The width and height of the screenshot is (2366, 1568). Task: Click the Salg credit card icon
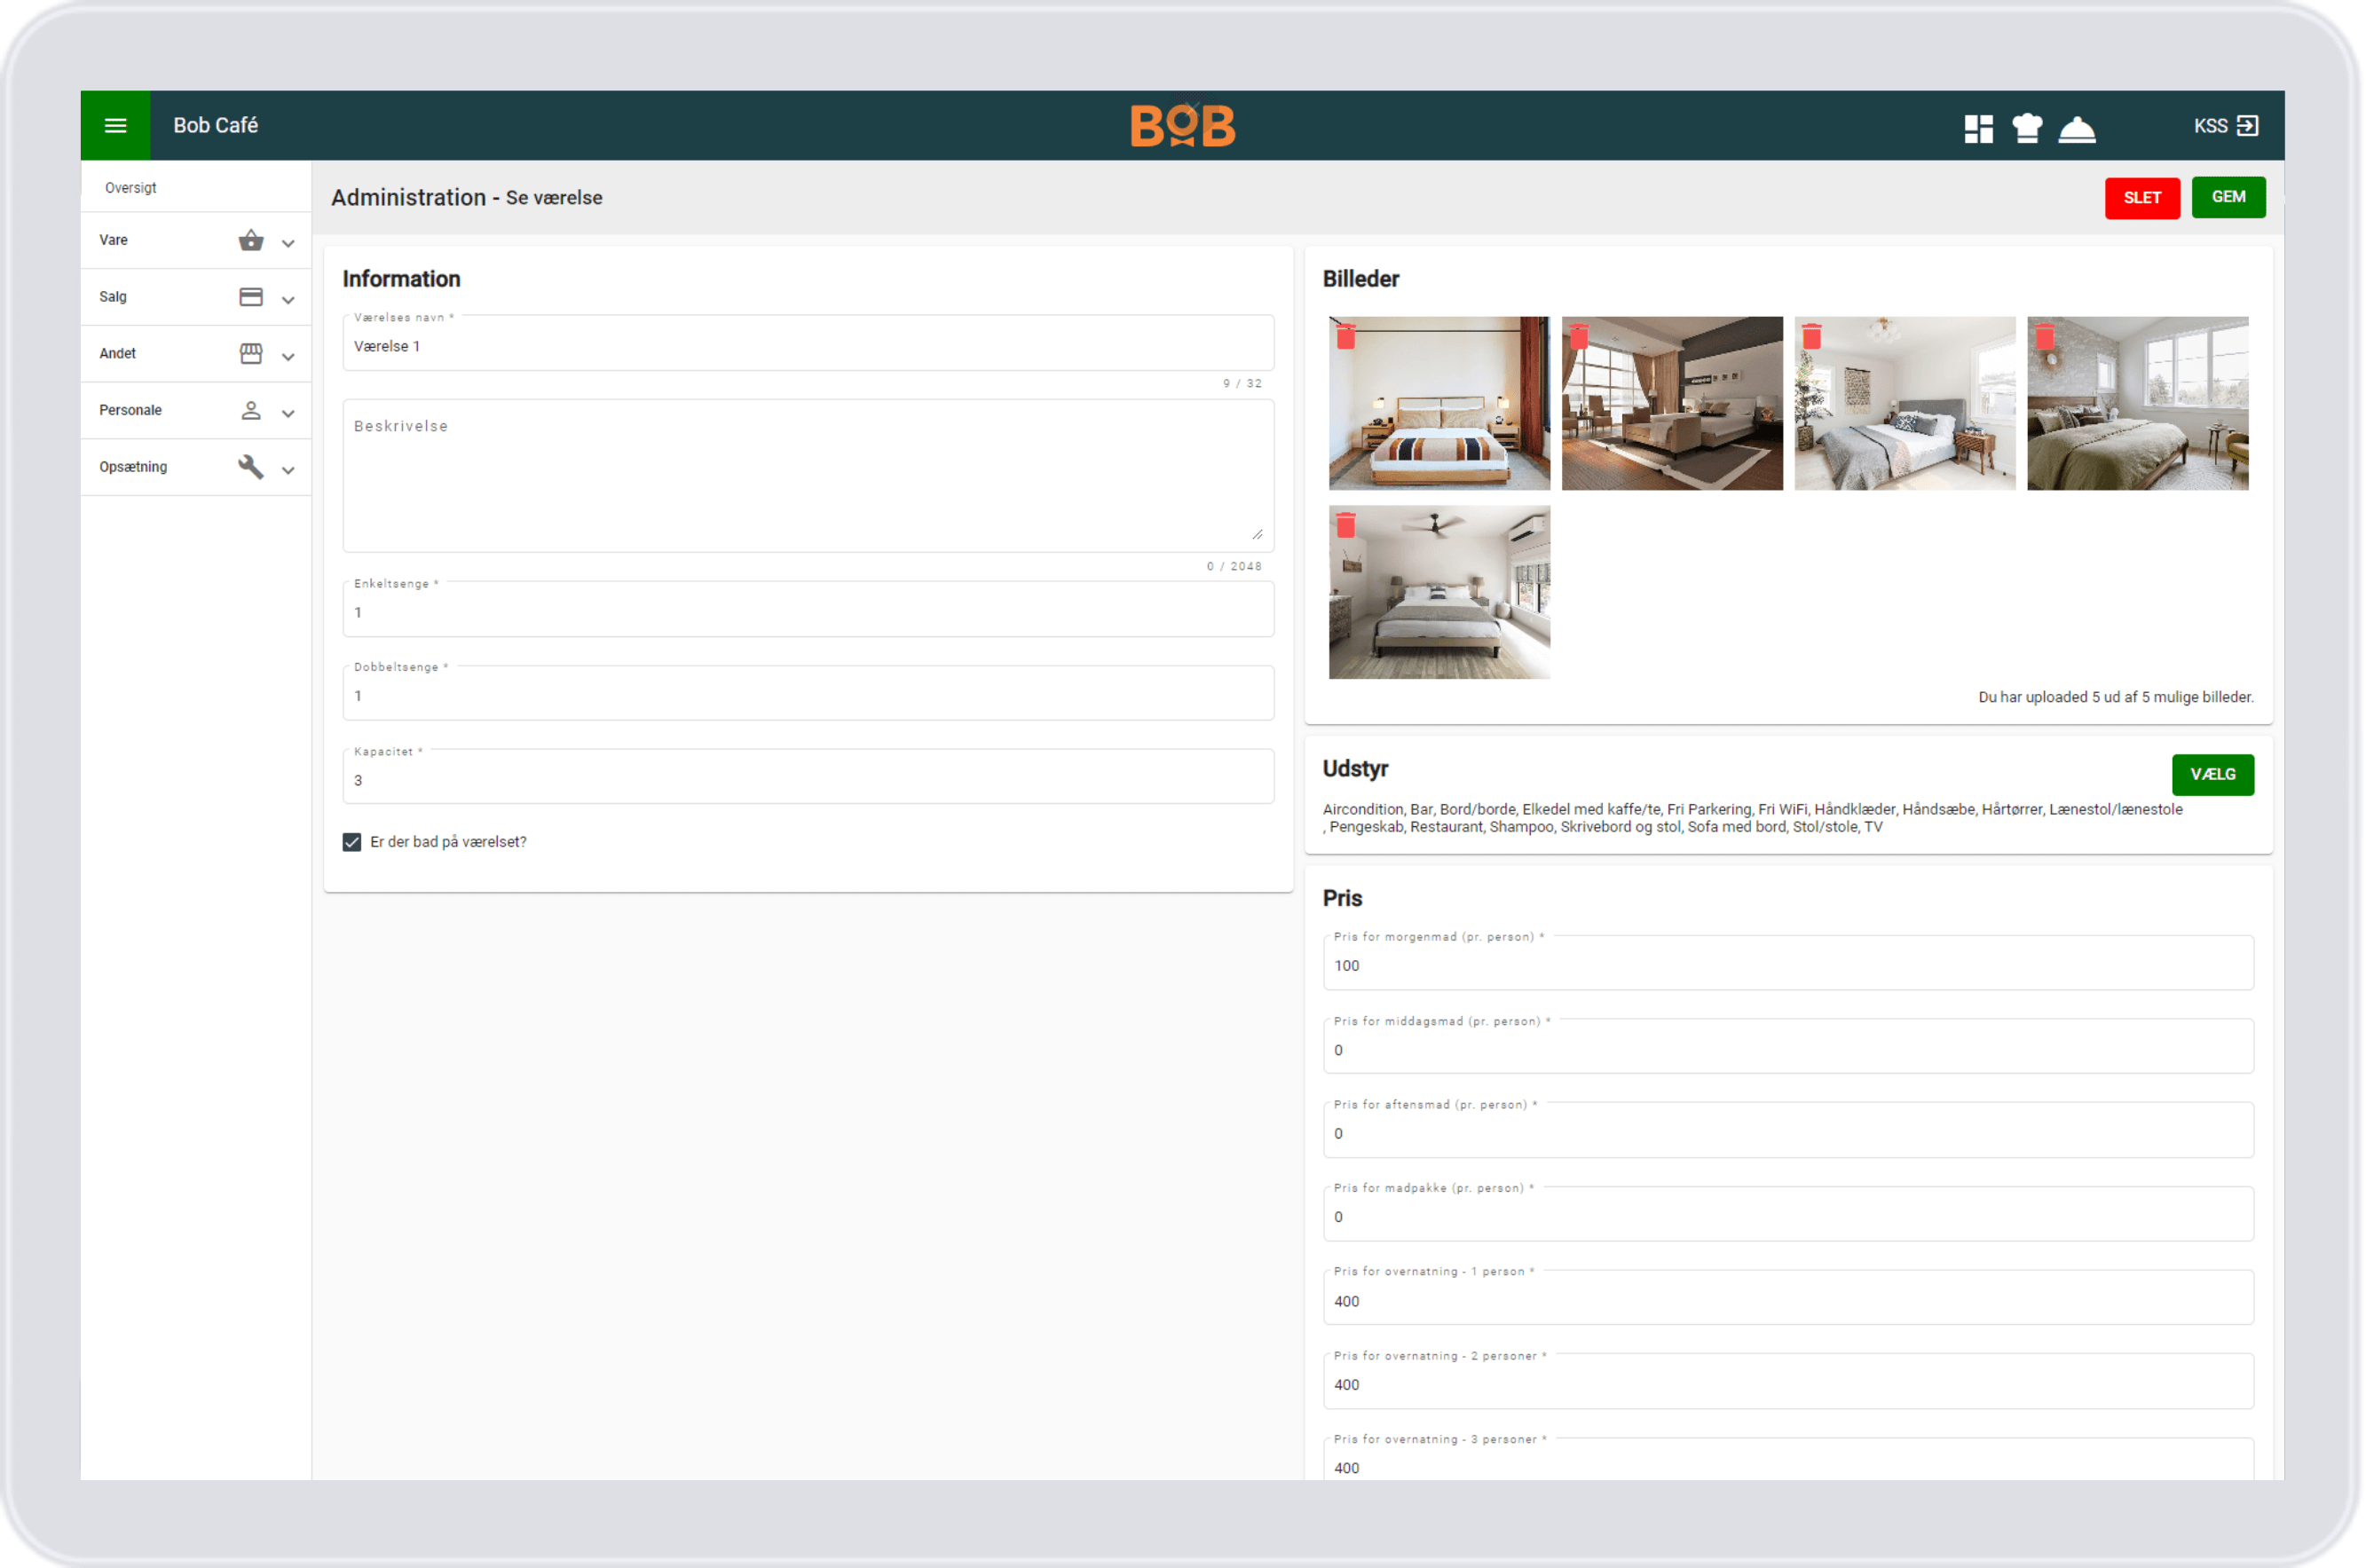pyautogui.click(x=251, y=297)
